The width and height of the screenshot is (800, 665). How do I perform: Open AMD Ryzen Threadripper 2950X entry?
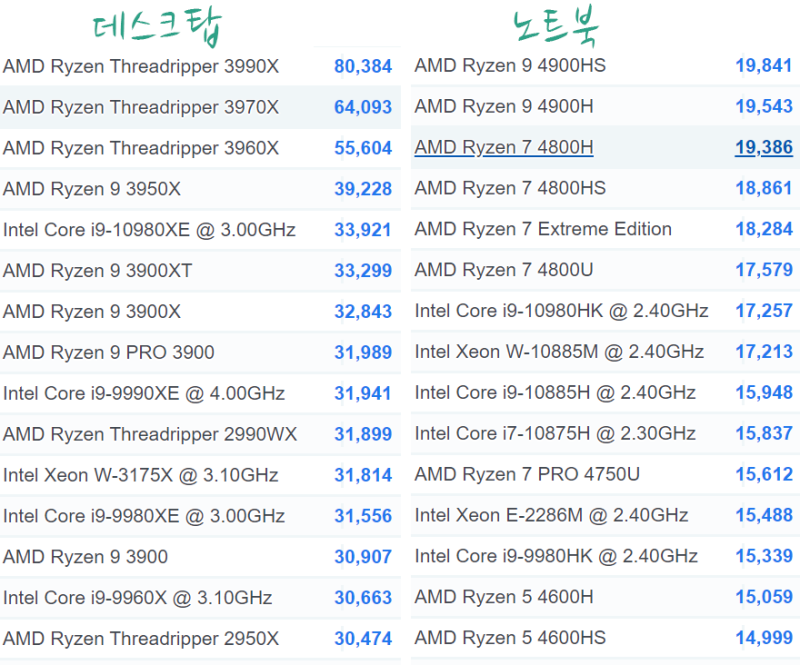coord(141,638)
